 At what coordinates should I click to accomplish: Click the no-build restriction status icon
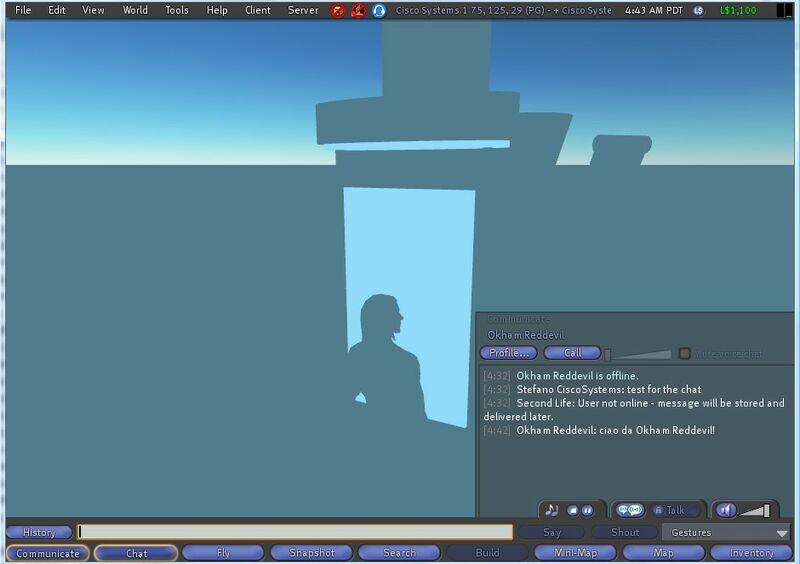359,10
